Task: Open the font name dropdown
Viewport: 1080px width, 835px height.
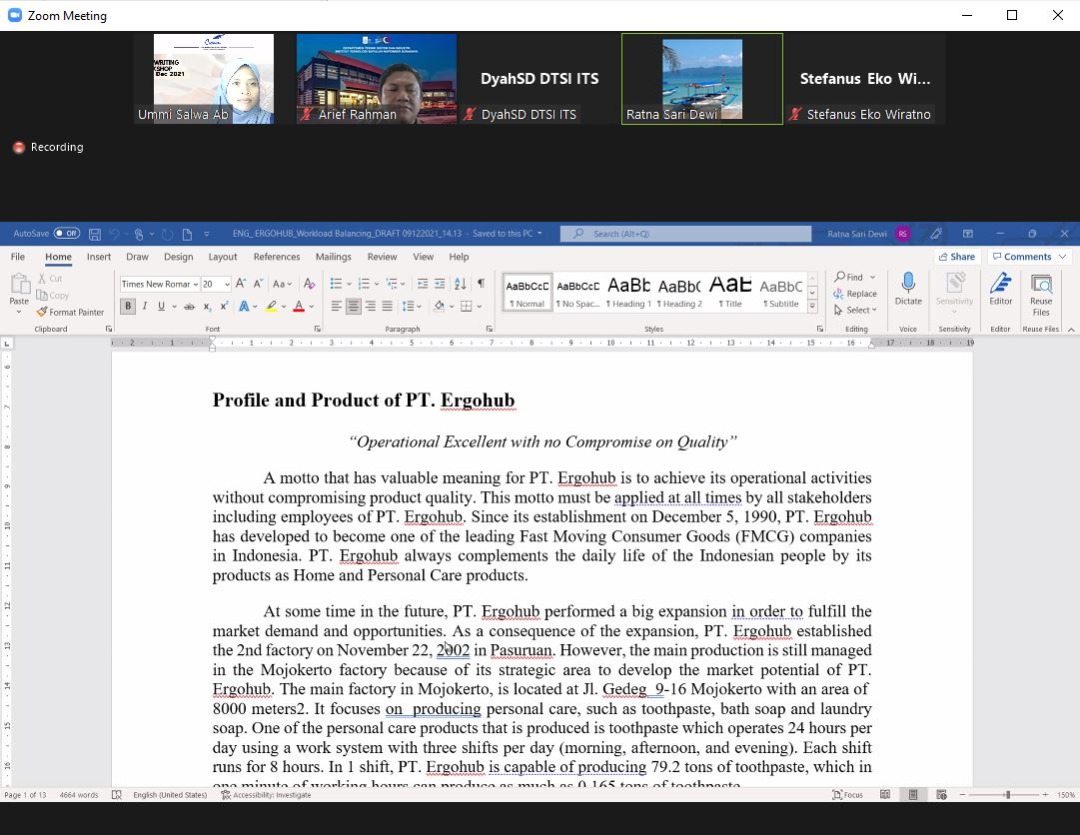Action: click(x=196, y=285)
